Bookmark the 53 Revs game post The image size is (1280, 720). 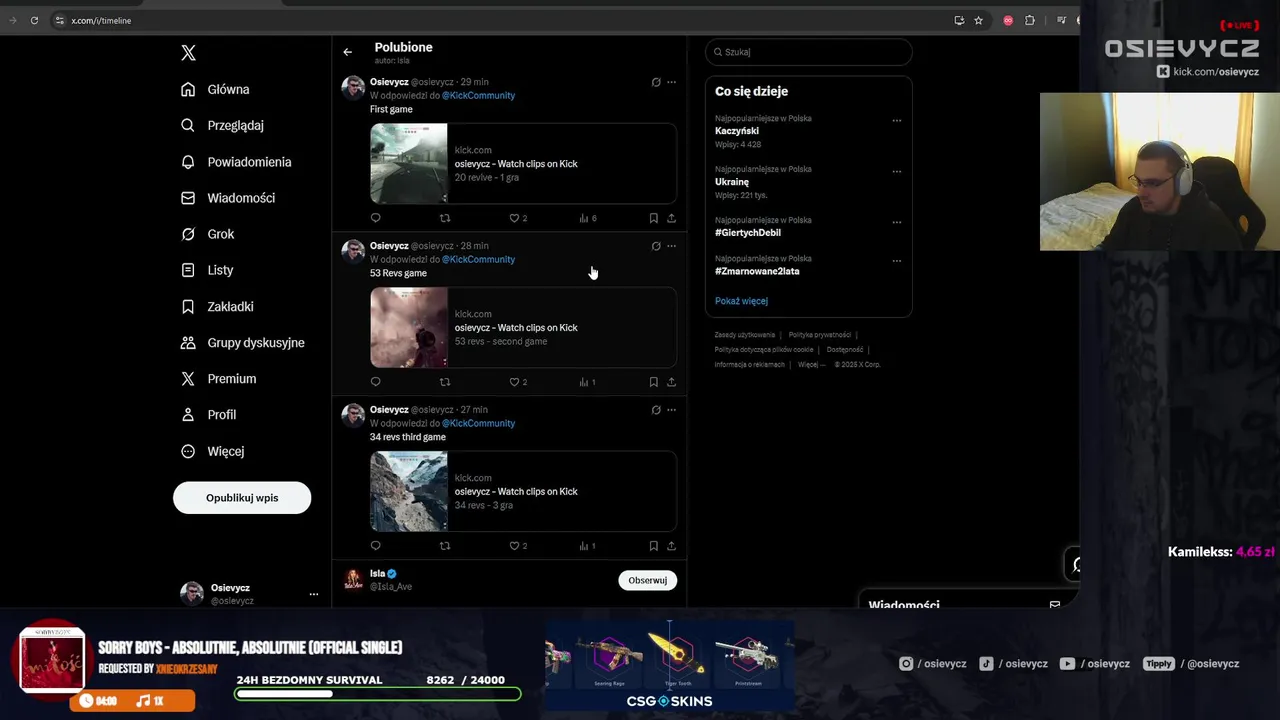653,382
